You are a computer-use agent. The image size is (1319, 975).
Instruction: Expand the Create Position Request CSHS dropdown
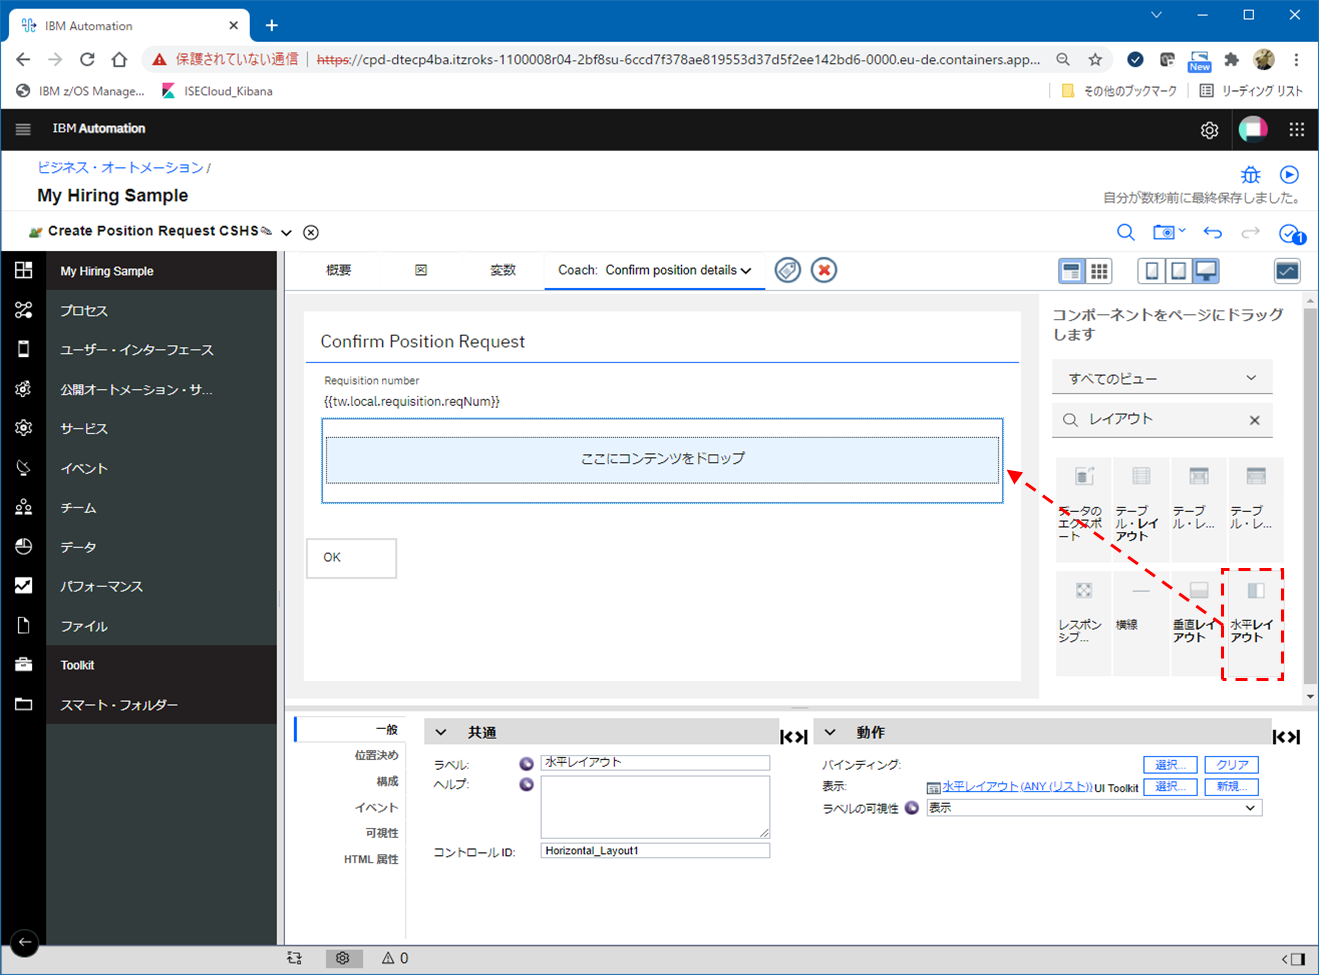[286, 232]
